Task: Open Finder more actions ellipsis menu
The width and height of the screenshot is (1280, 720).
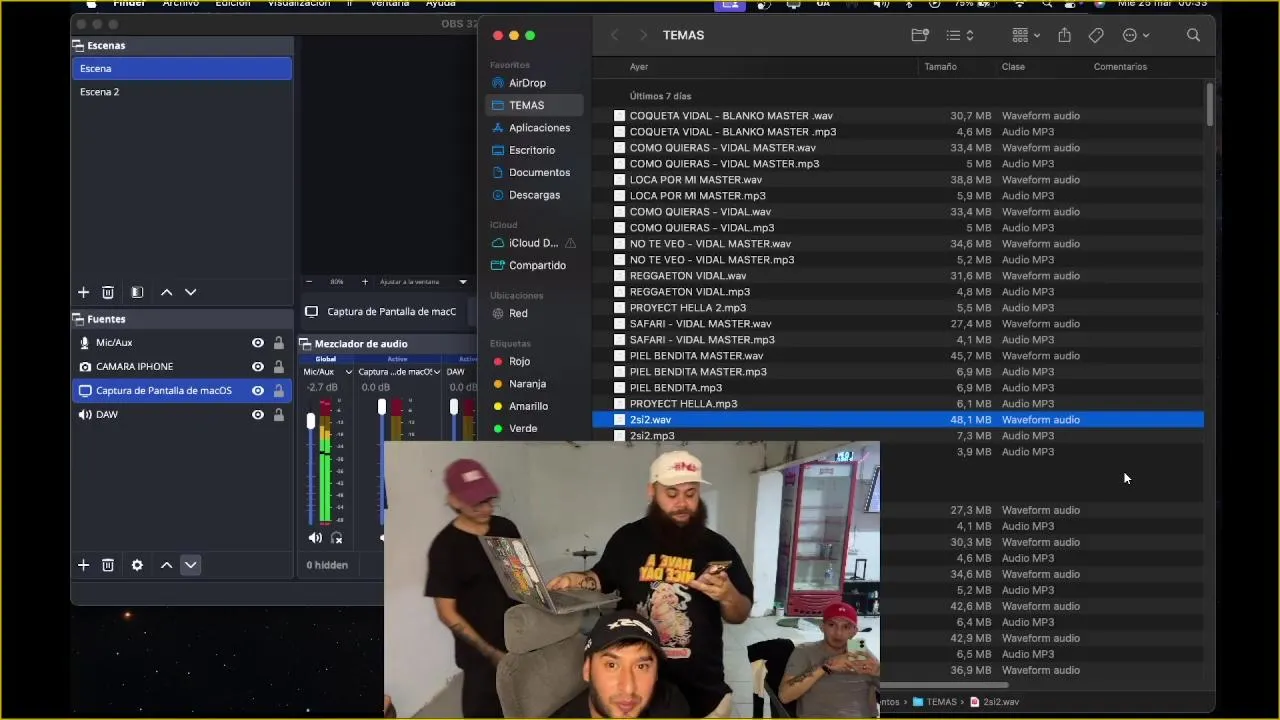Action: (x=1136, y=35)
